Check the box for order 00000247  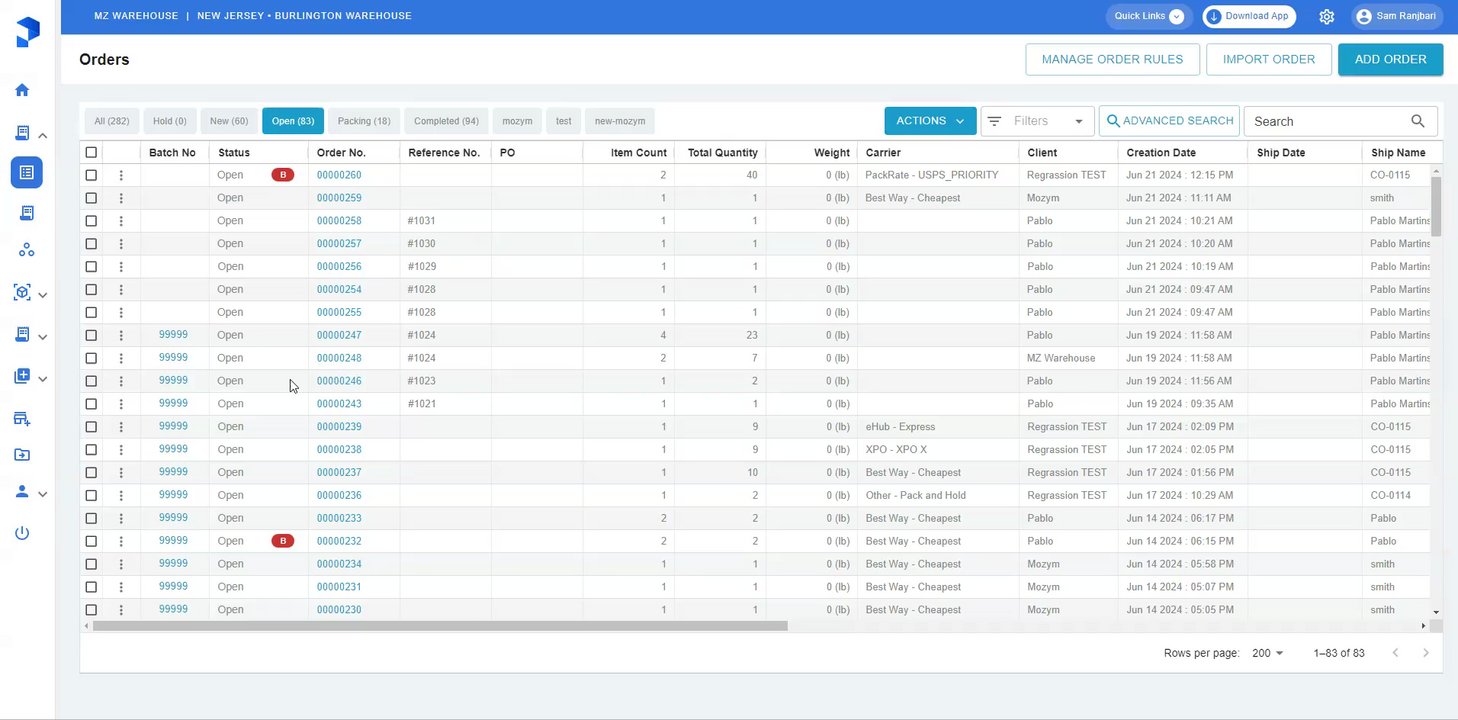[91, 335]
